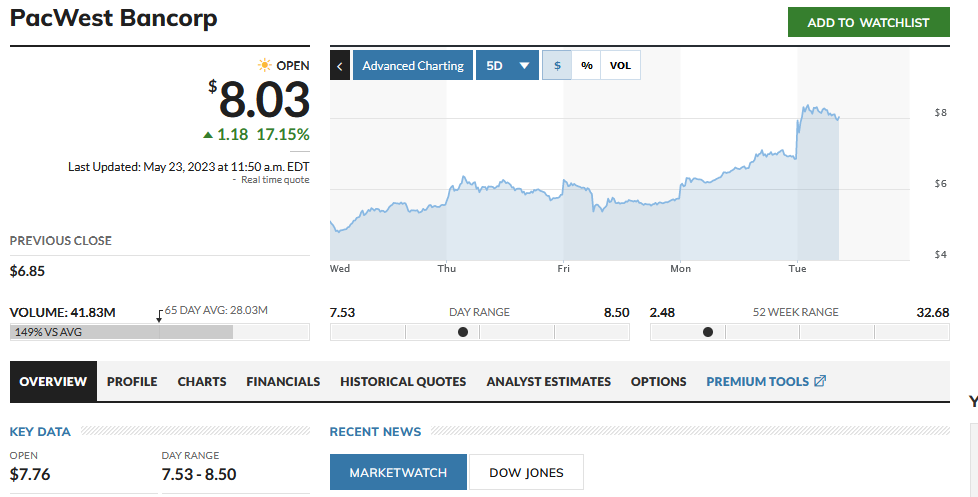Click the OPEN market status text
This screenshot has height=497, width=978.
click(x=293, y=65)
